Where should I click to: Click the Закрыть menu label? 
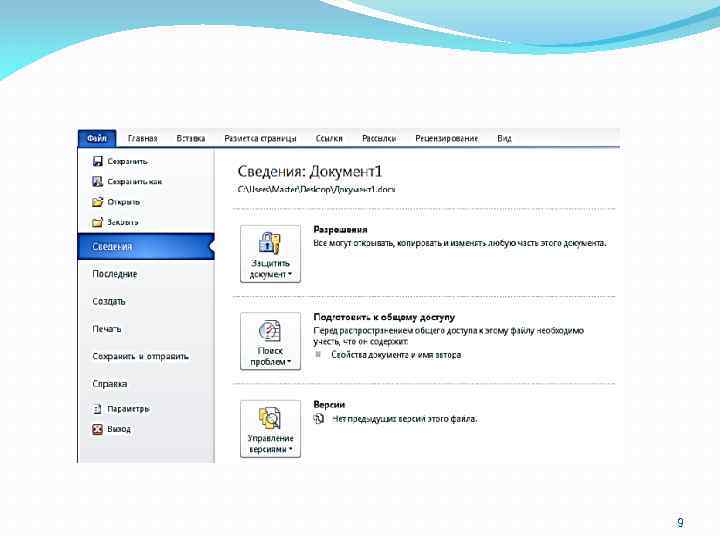(x=123, y=222)
